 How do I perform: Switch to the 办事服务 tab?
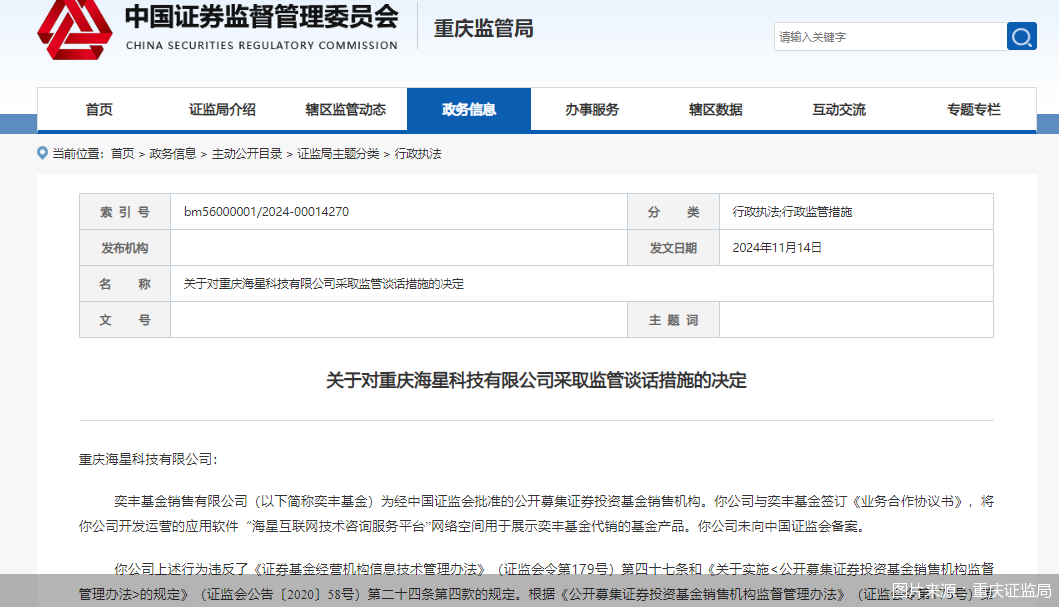click(594, 109)
